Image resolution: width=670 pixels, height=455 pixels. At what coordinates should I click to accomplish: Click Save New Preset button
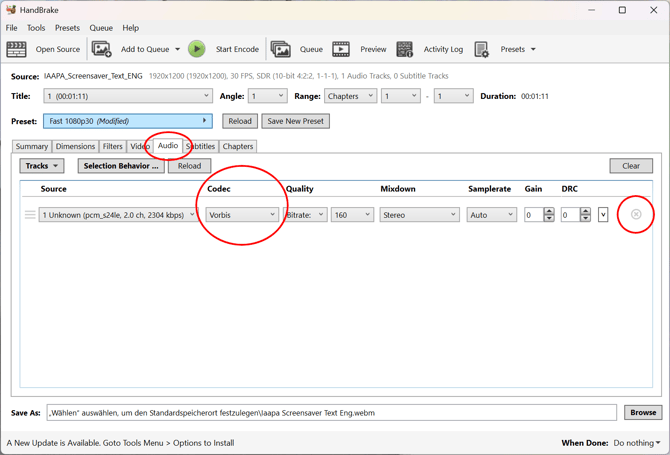295,121
